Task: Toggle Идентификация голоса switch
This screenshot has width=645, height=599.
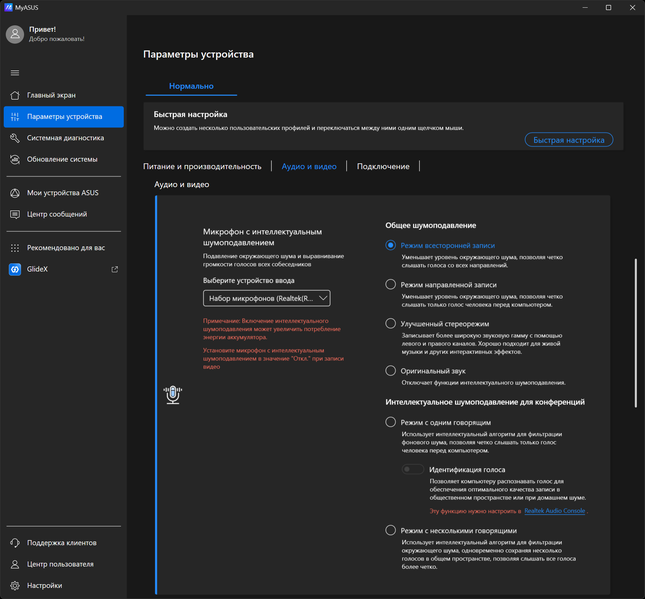Action: pyautogui.click(x=411, y=469)
